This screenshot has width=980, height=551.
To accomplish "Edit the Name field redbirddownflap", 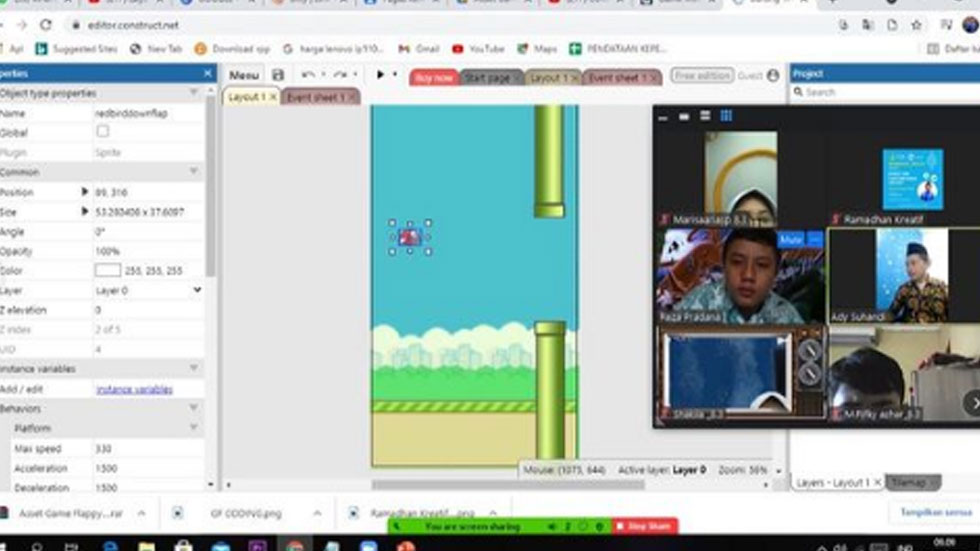I will pos(148,113).
